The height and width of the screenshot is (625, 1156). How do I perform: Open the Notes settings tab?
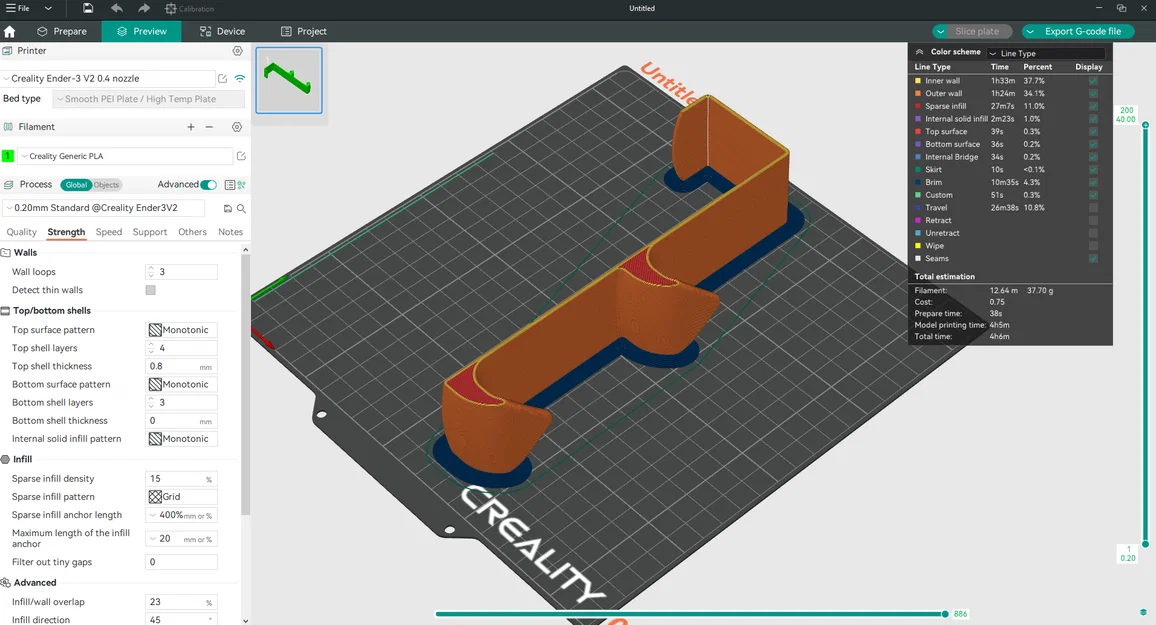click(231, 231)
